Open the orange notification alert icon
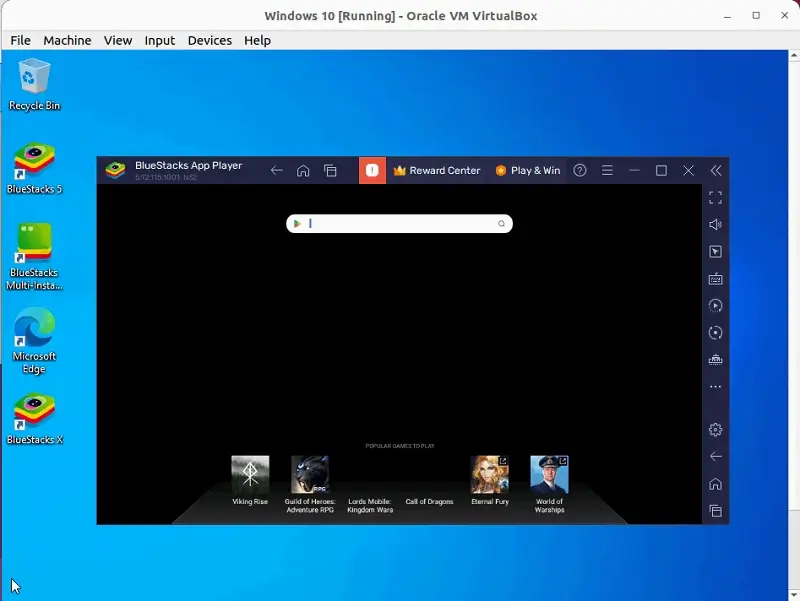The height and width of the screenshot is (601, 800). [x=372, y=170]
